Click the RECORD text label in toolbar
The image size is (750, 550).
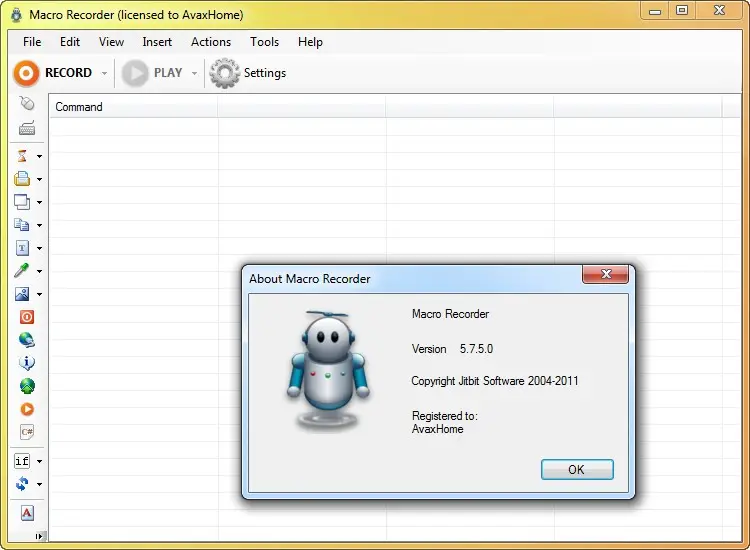pos(68,73)
